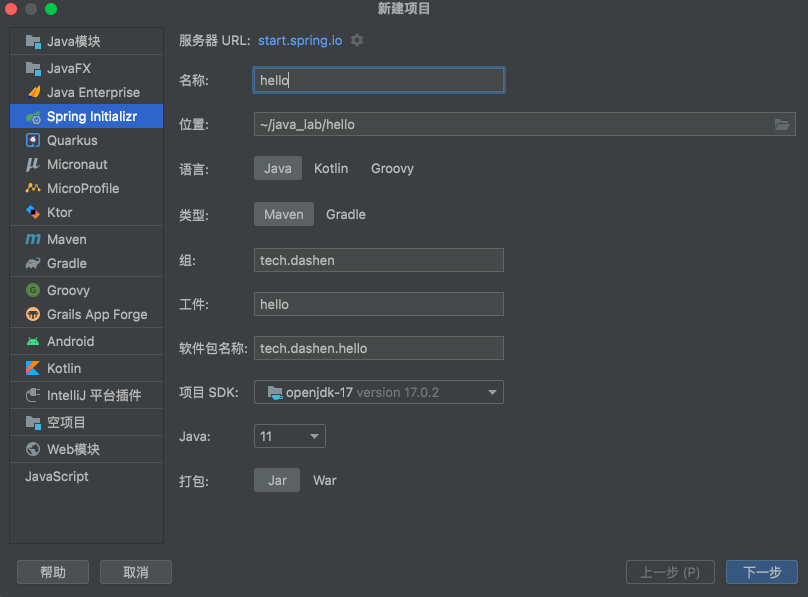
Task: Click the green maximize window button
Action: point(50,9)
